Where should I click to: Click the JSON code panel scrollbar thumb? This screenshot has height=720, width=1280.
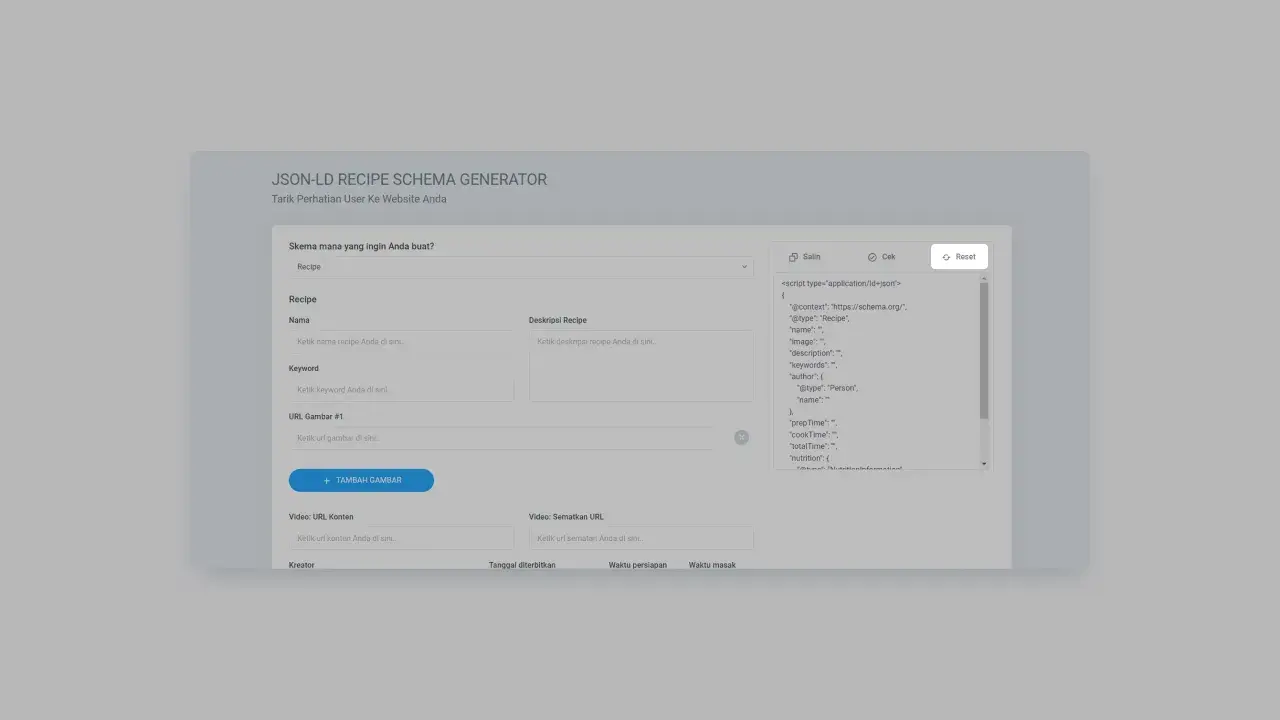click(984, 350)
